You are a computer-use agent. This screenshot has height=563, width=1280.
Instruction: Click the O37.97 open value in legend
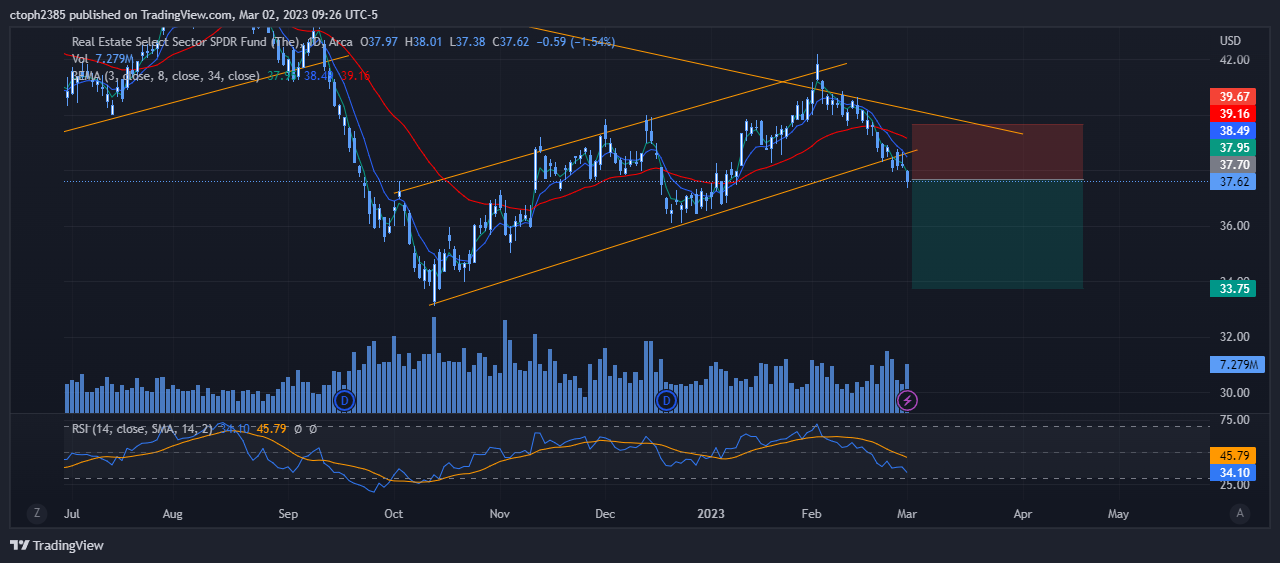click(379, 41)
